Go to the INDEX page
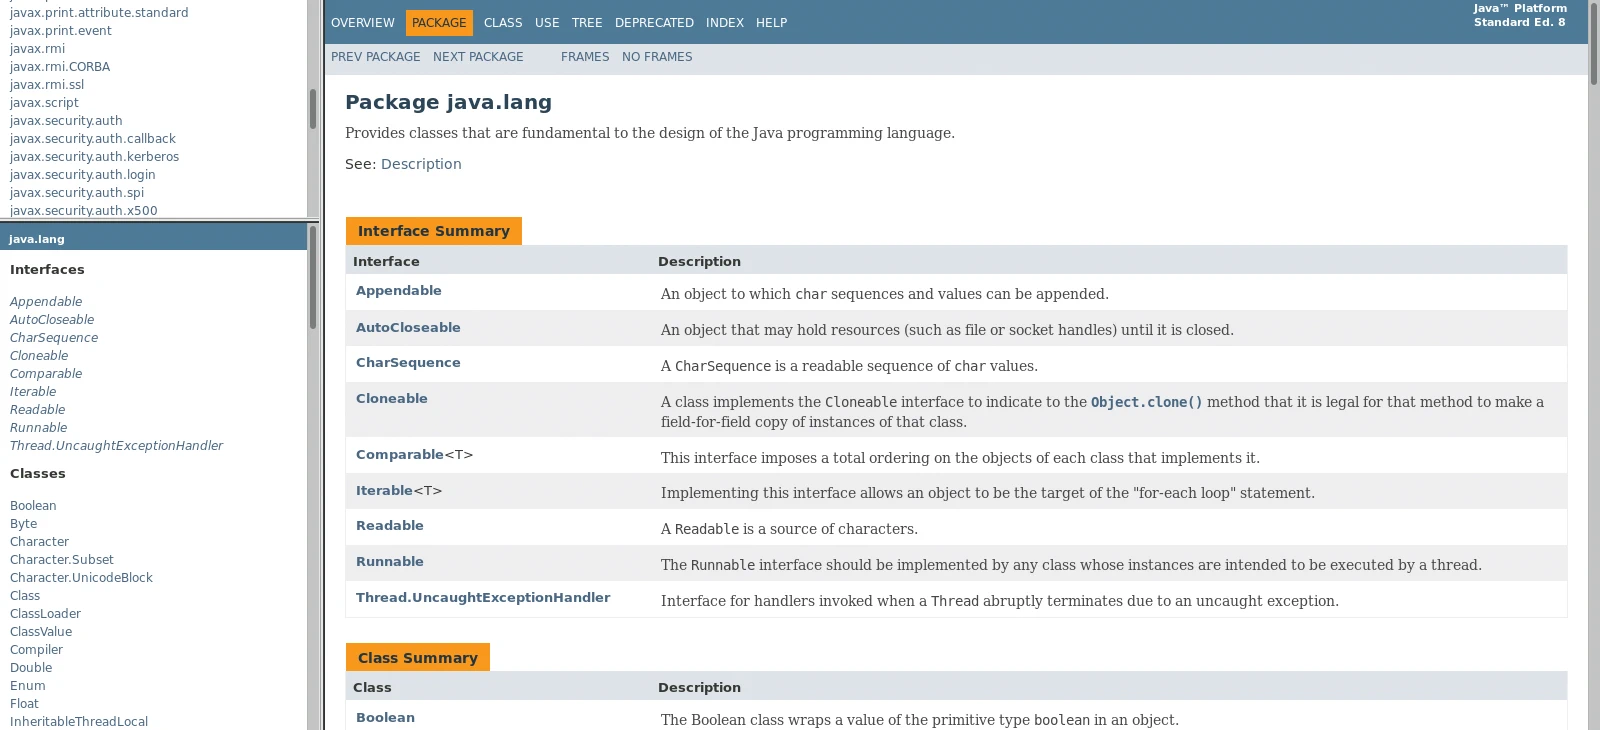The height and width of the screenshot is (730, 1600). click(x=724, y=23)
